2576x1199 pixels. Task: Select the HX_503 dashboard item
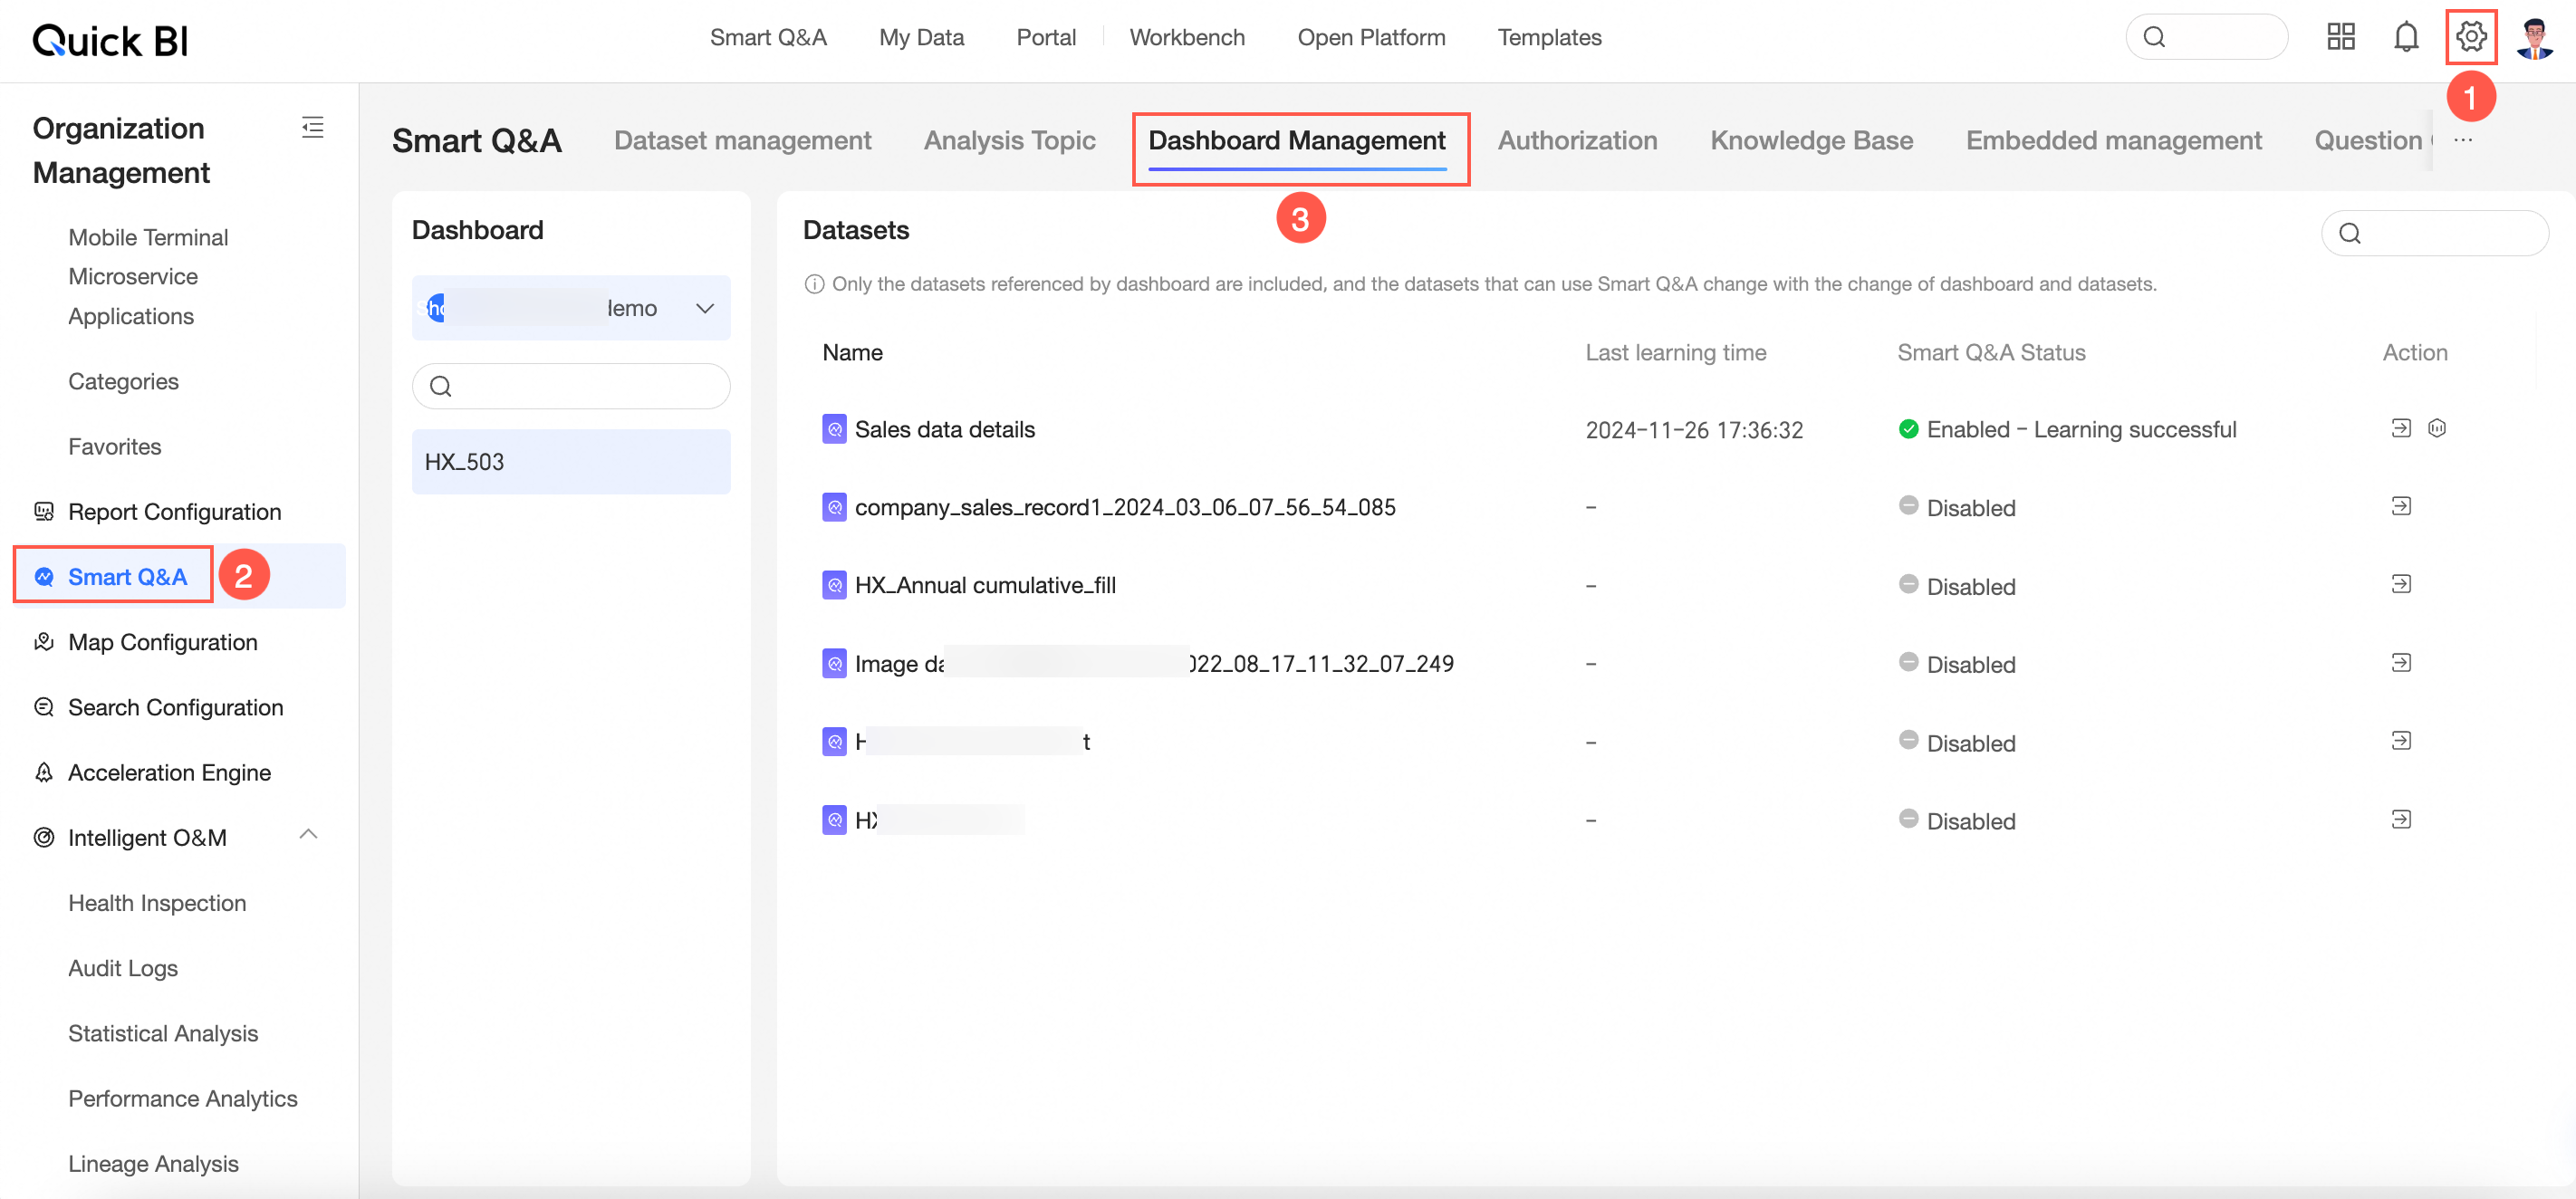click(x=571, y=461)
